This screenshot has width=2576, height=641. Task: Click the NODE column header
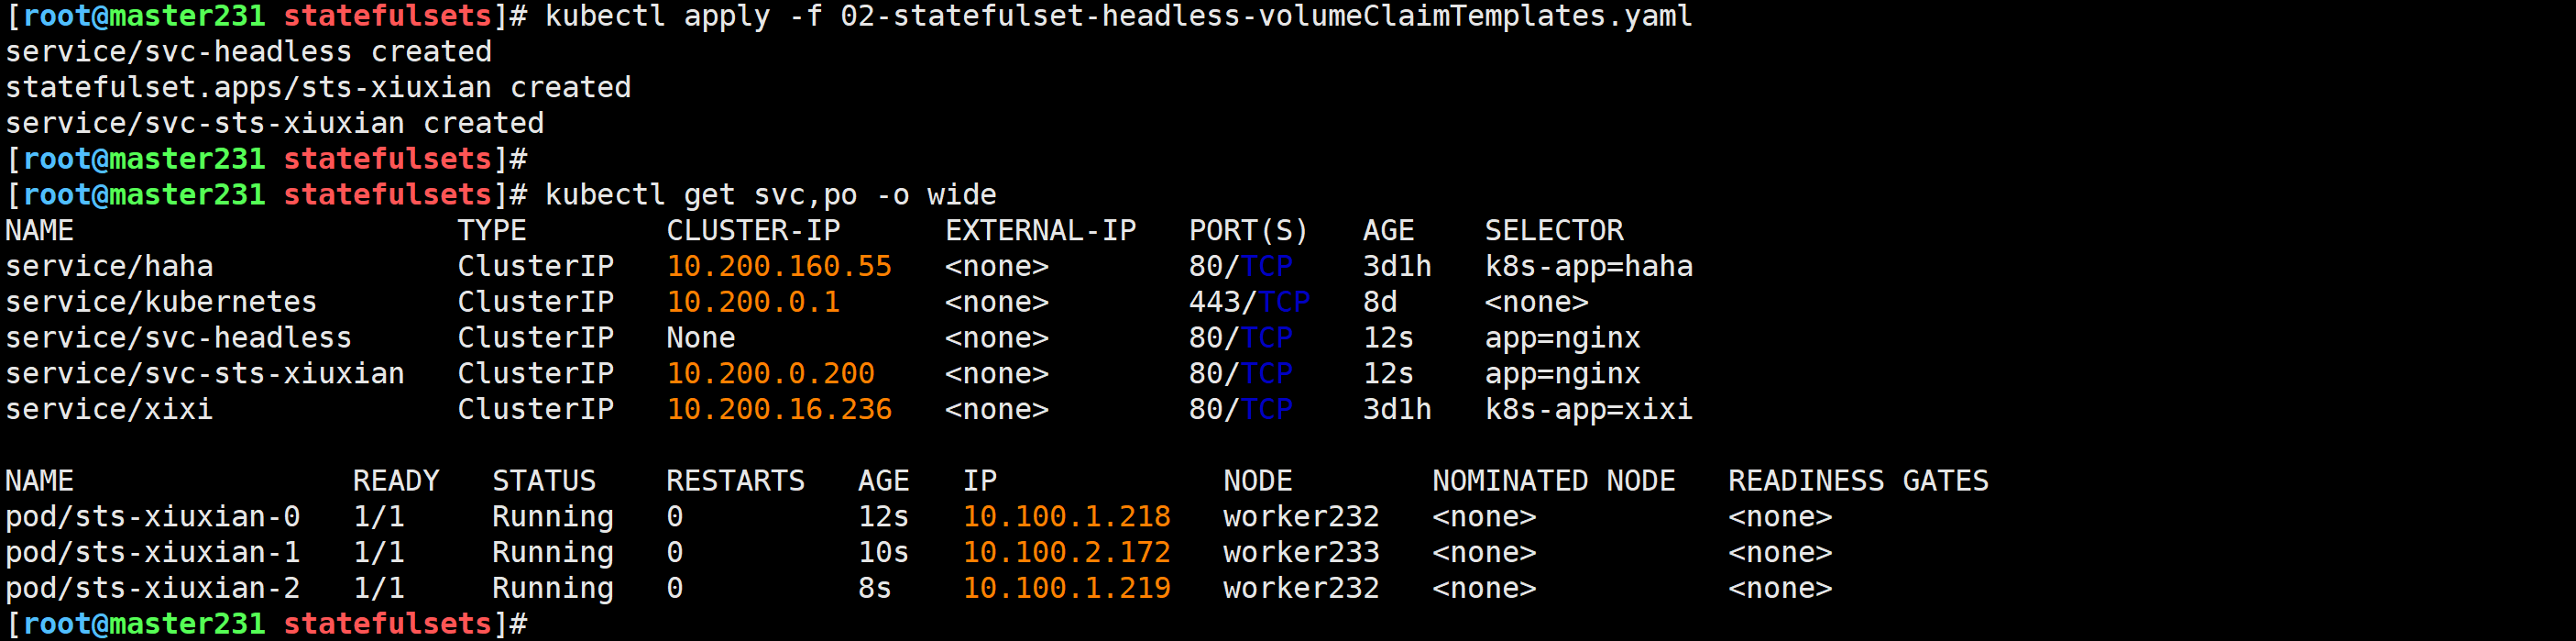tap(1258, 481)
